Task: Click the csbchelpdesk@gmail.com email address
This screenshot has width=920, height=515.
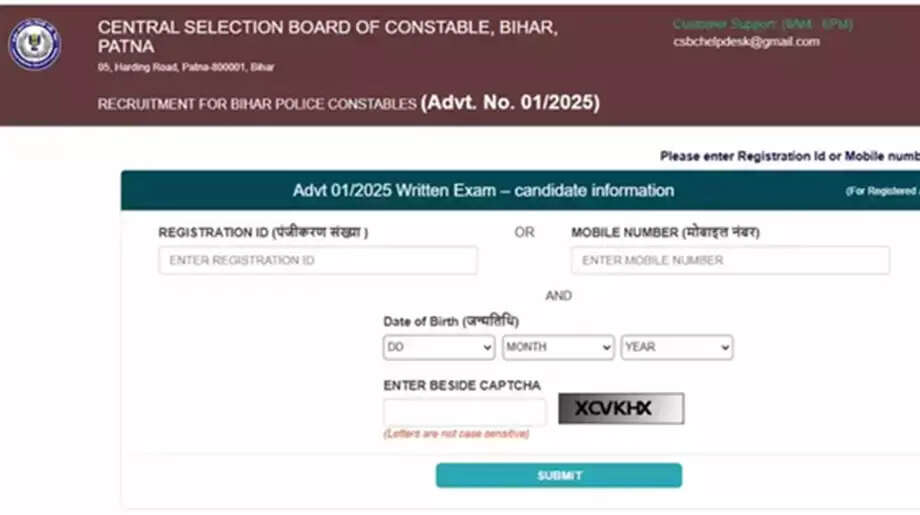Action: click(x=746, y=42)
